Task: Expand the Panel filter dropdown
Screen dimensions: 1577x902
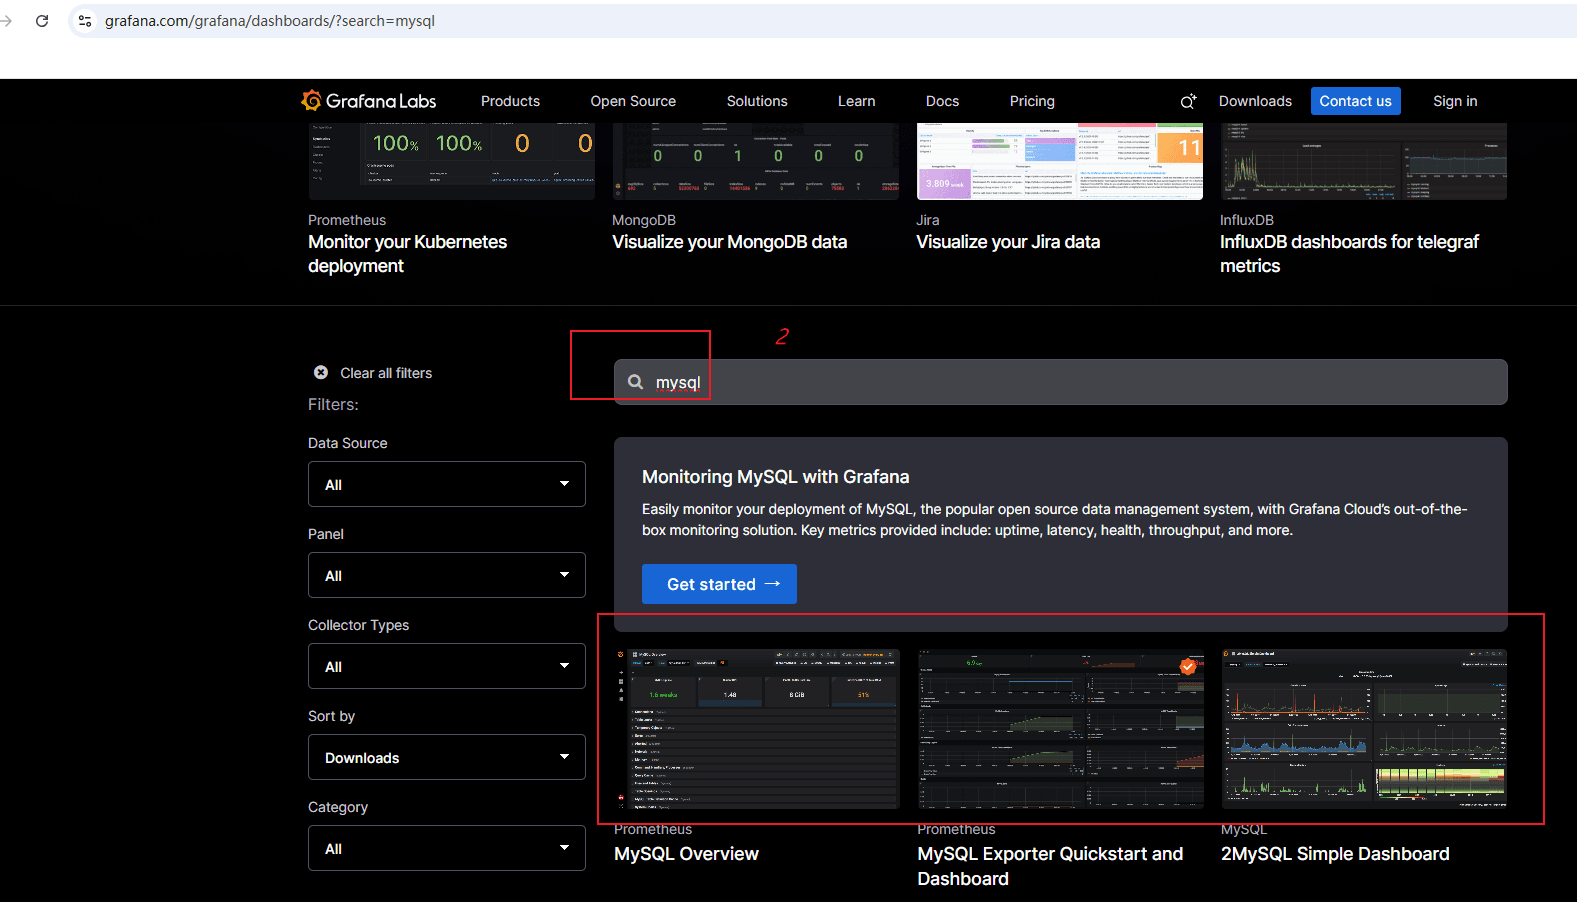Action: [x=447, y=575]
